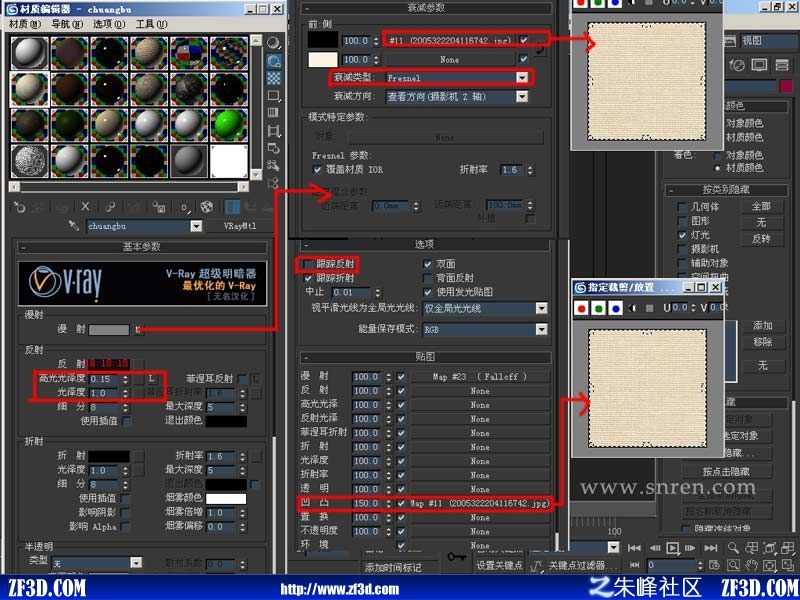The image size is (800, 600).
Task: Open the 材质(M) menu
Action: coord(24,24)
